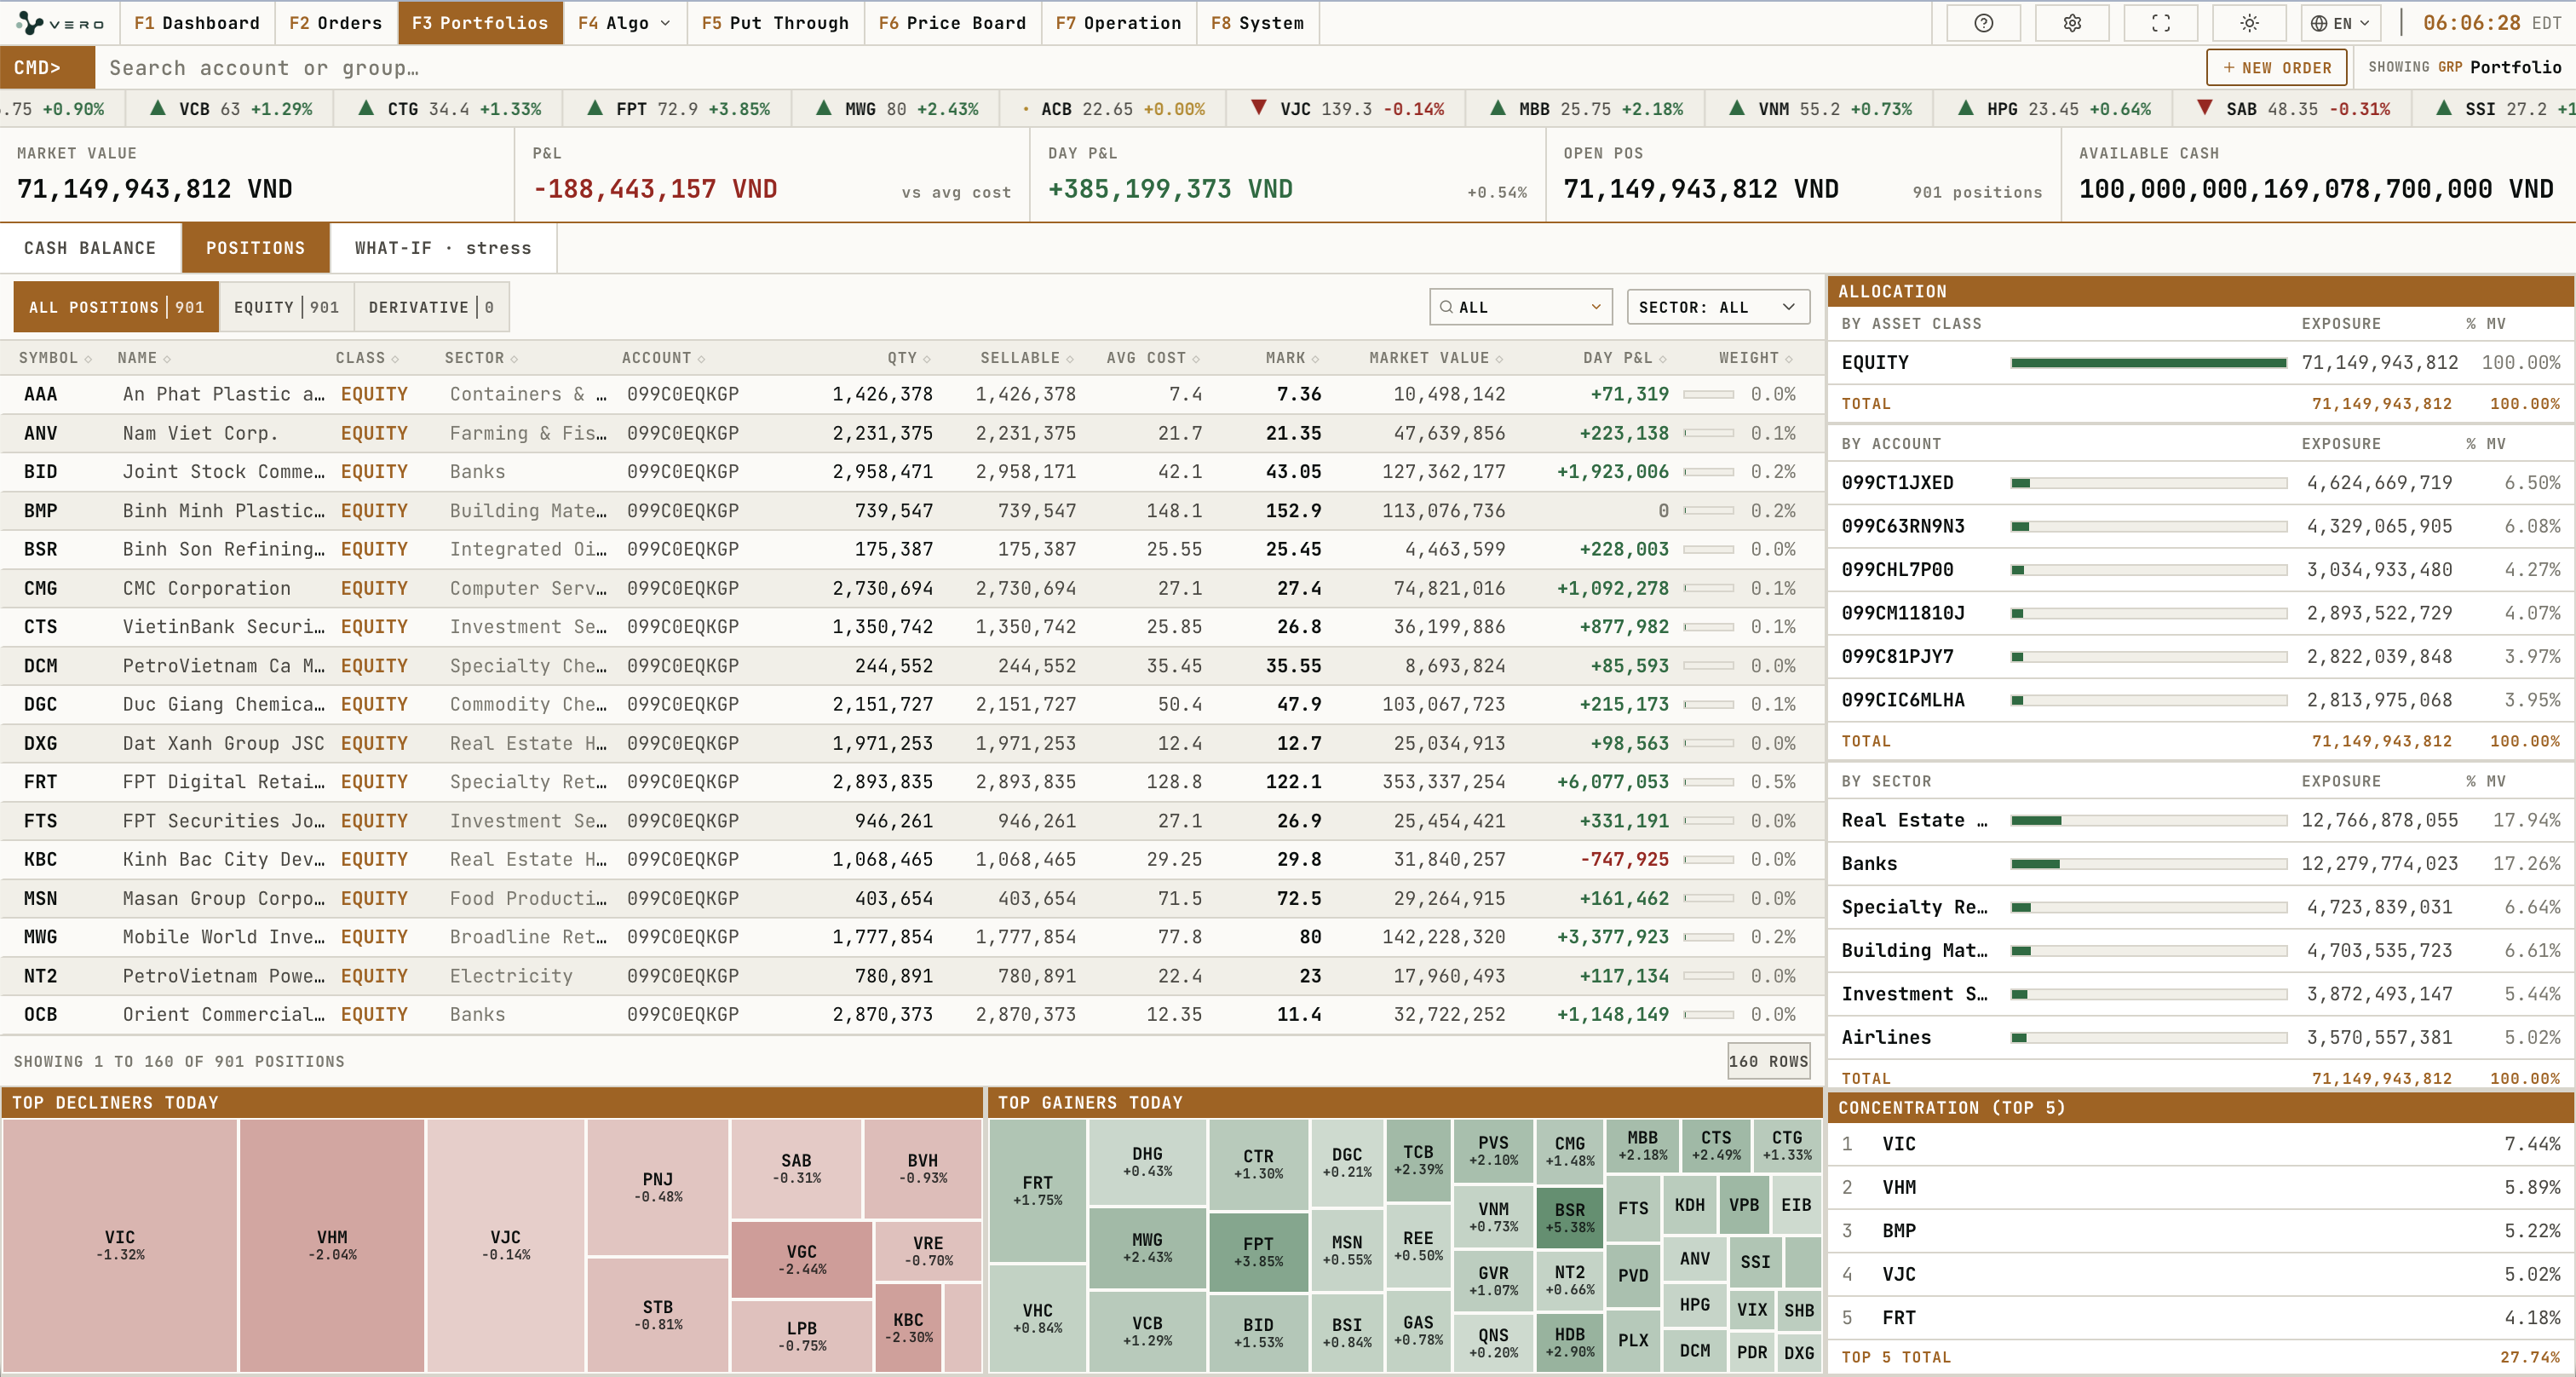Click the FPT +3.85% gainer tile
This screenshot has height=1377, width=2576.
click(x=1258, y=1251)
